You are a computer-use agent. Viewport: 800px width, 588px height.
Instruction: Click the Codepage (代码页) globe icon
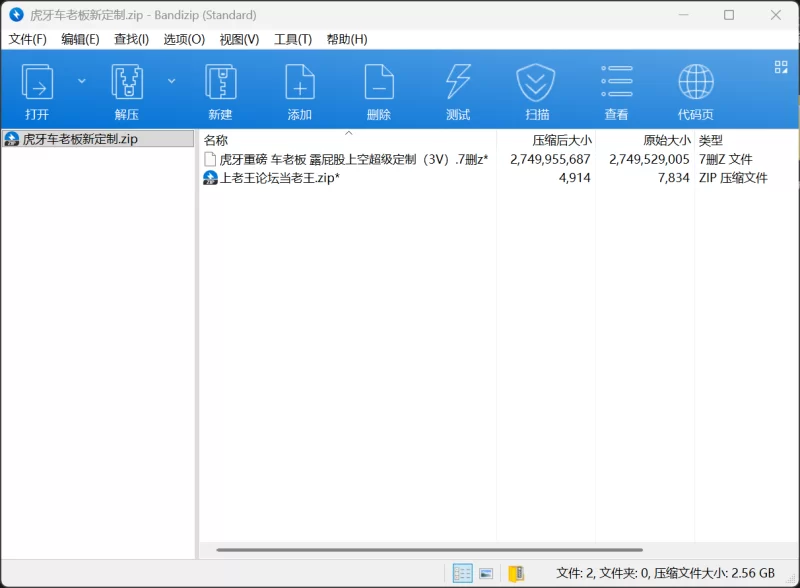tap(696, 82)
